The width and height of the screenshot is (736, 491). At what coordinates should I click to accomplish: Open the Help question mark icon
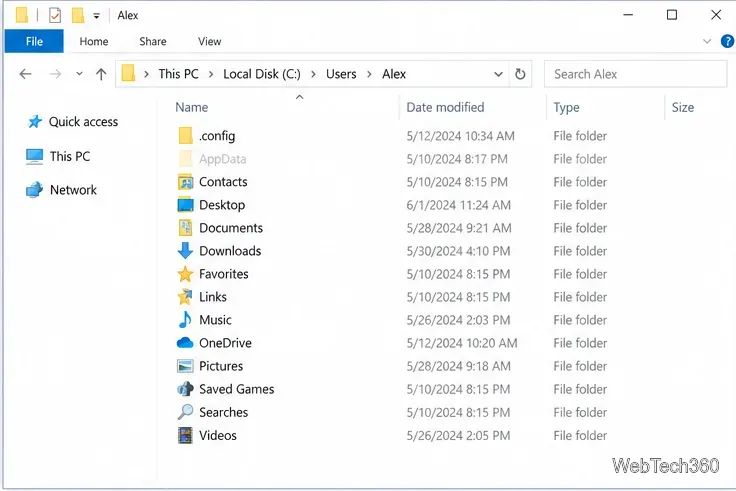[727, 41]
